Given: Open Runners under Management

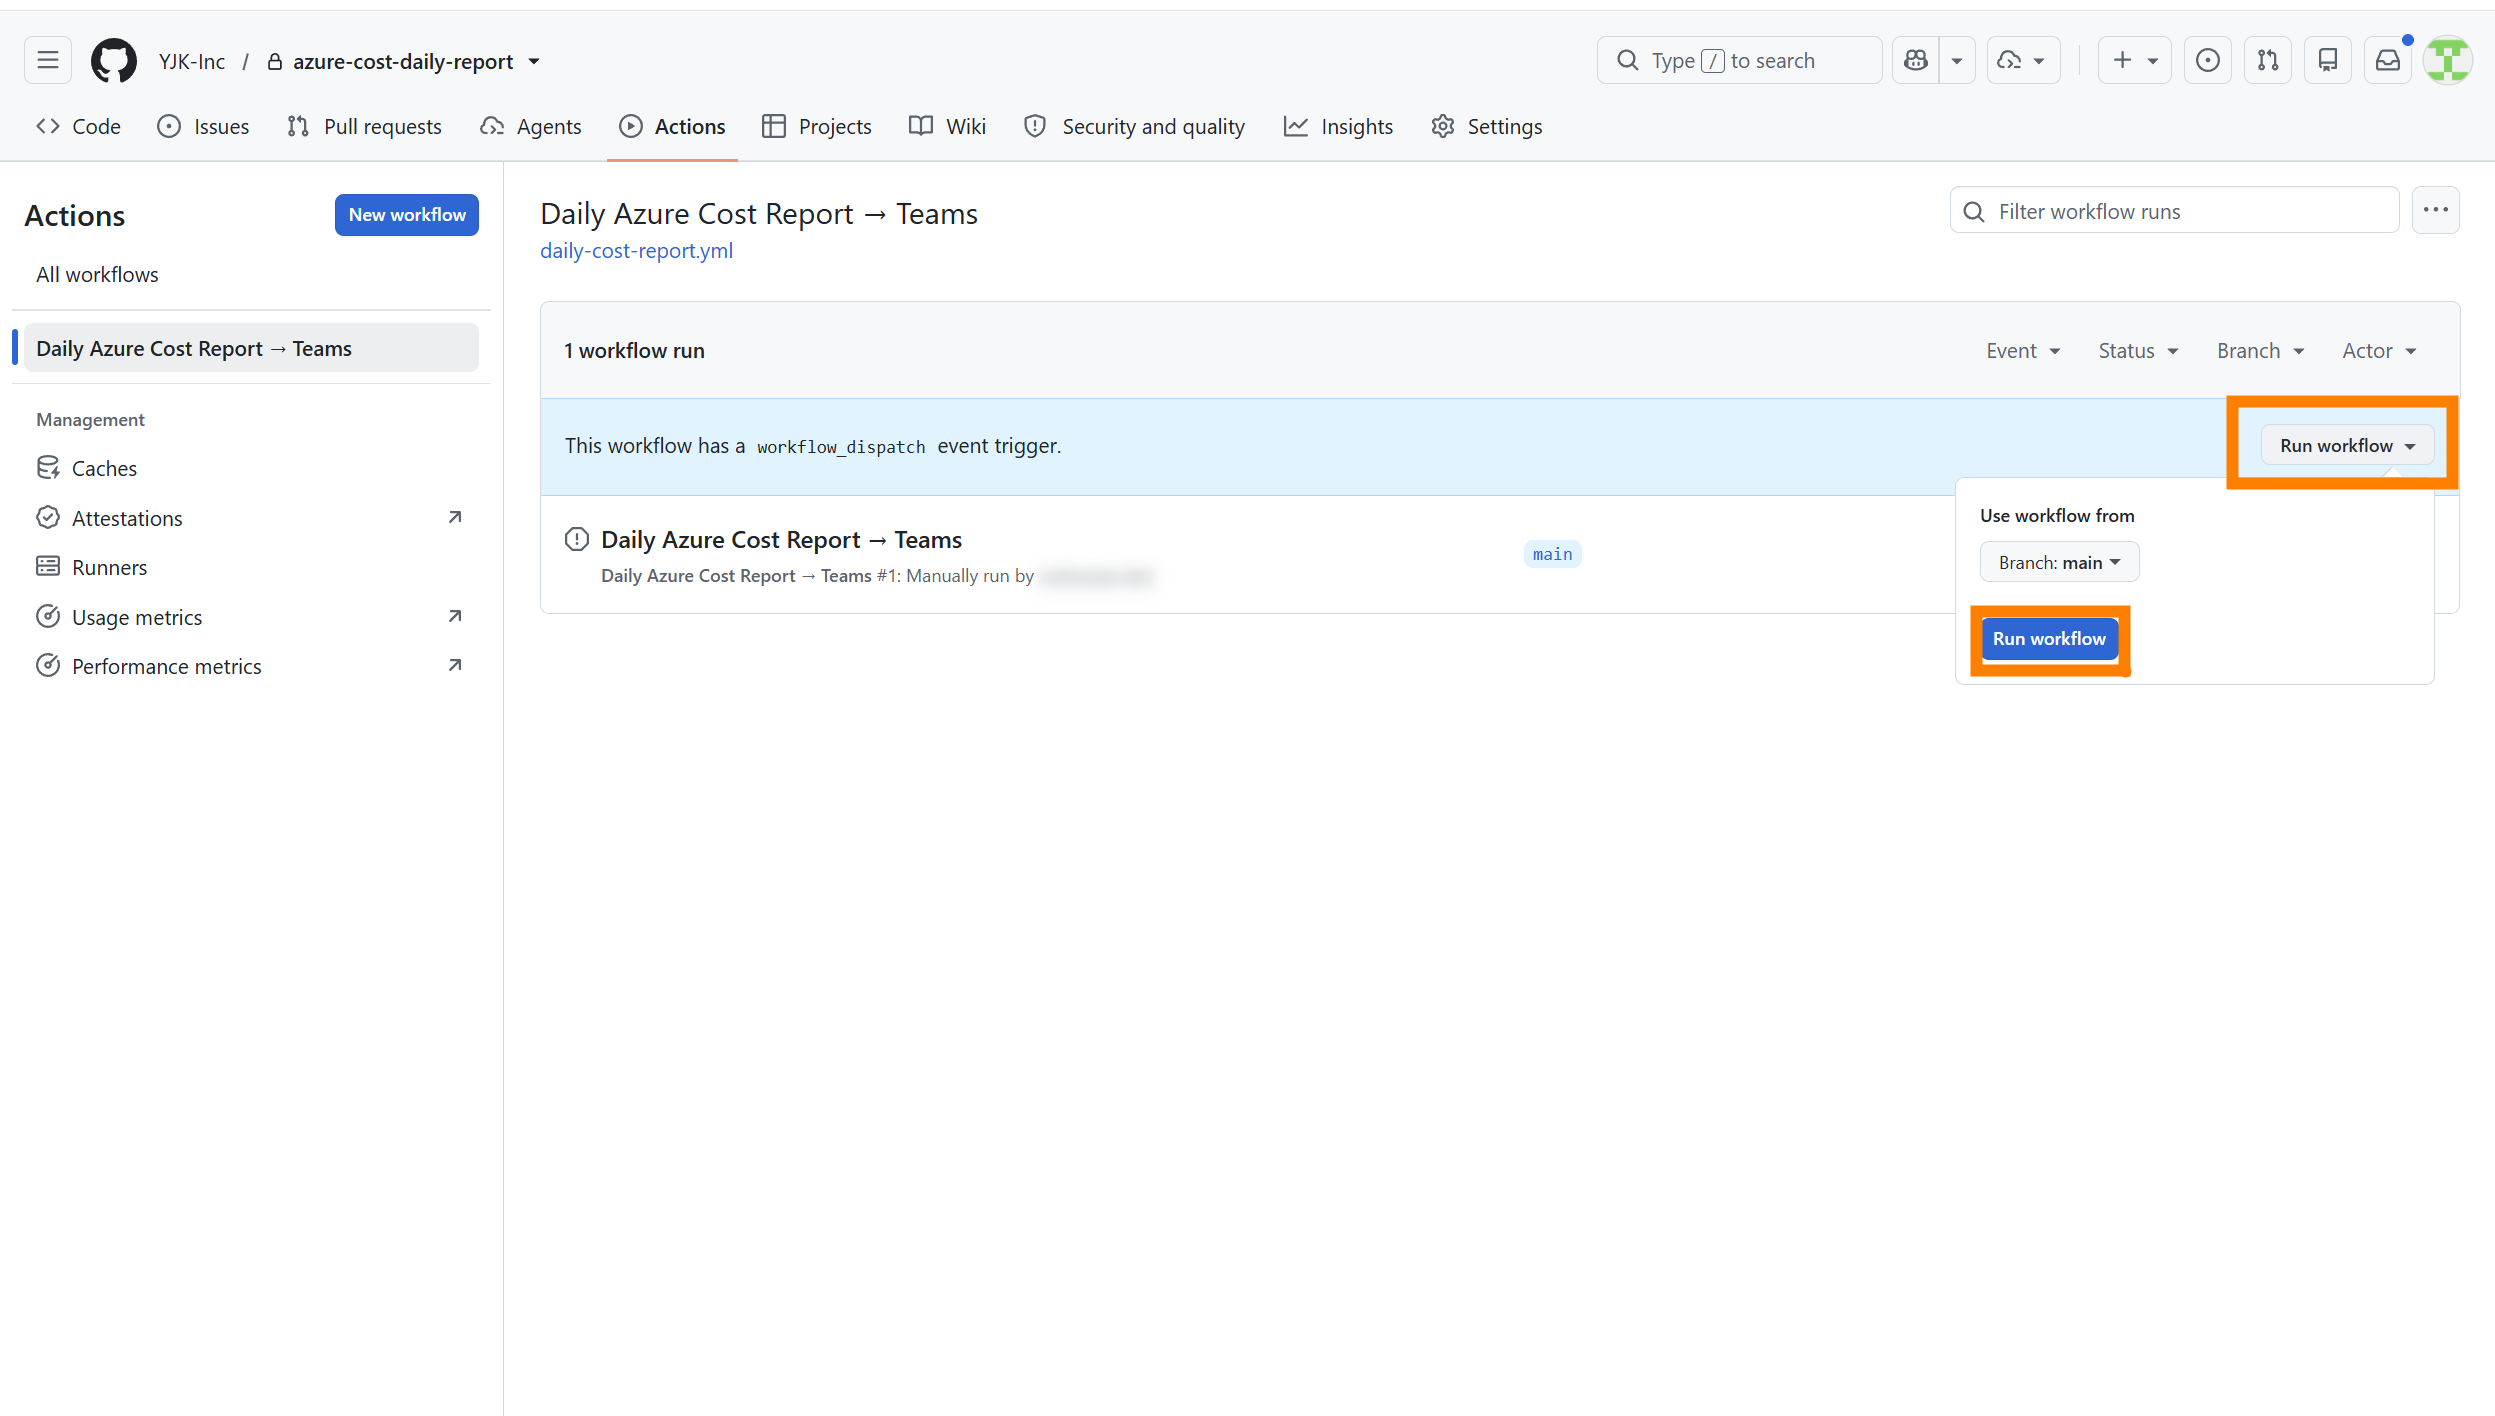Looking at the screenshot, I should [x=251, y=567].
